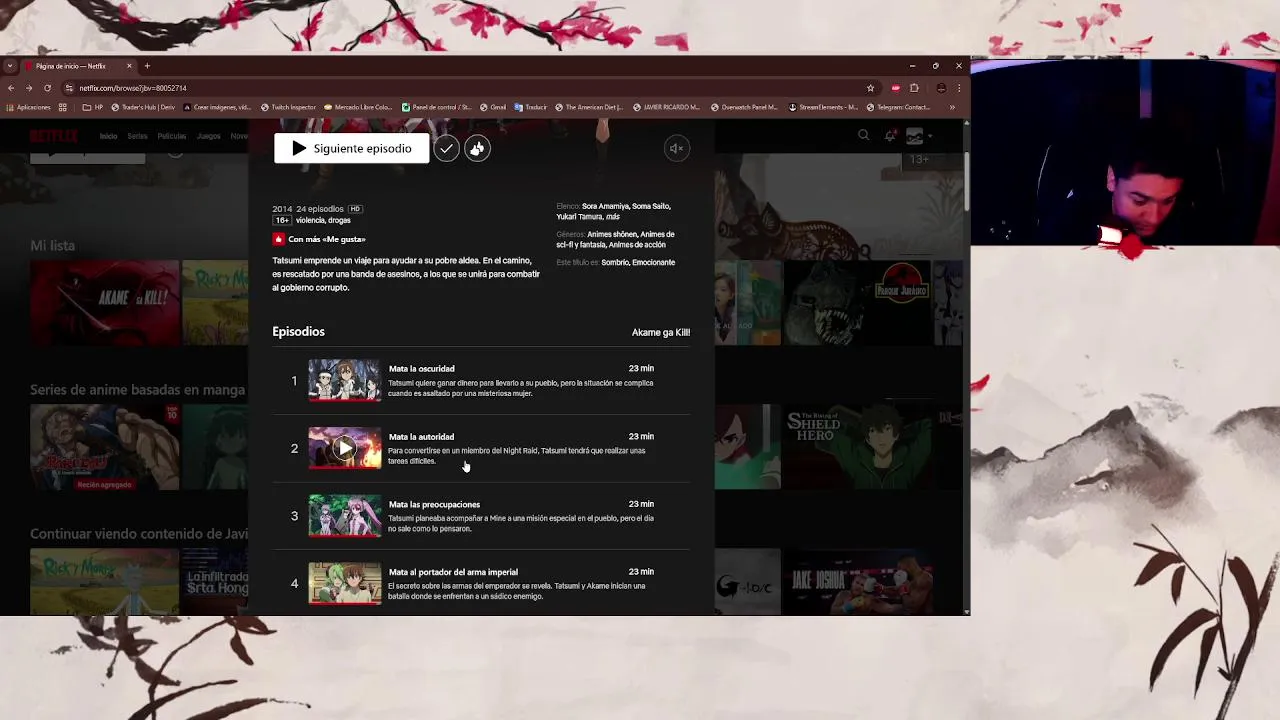Open the Jake Joshua card

(858, 582)
